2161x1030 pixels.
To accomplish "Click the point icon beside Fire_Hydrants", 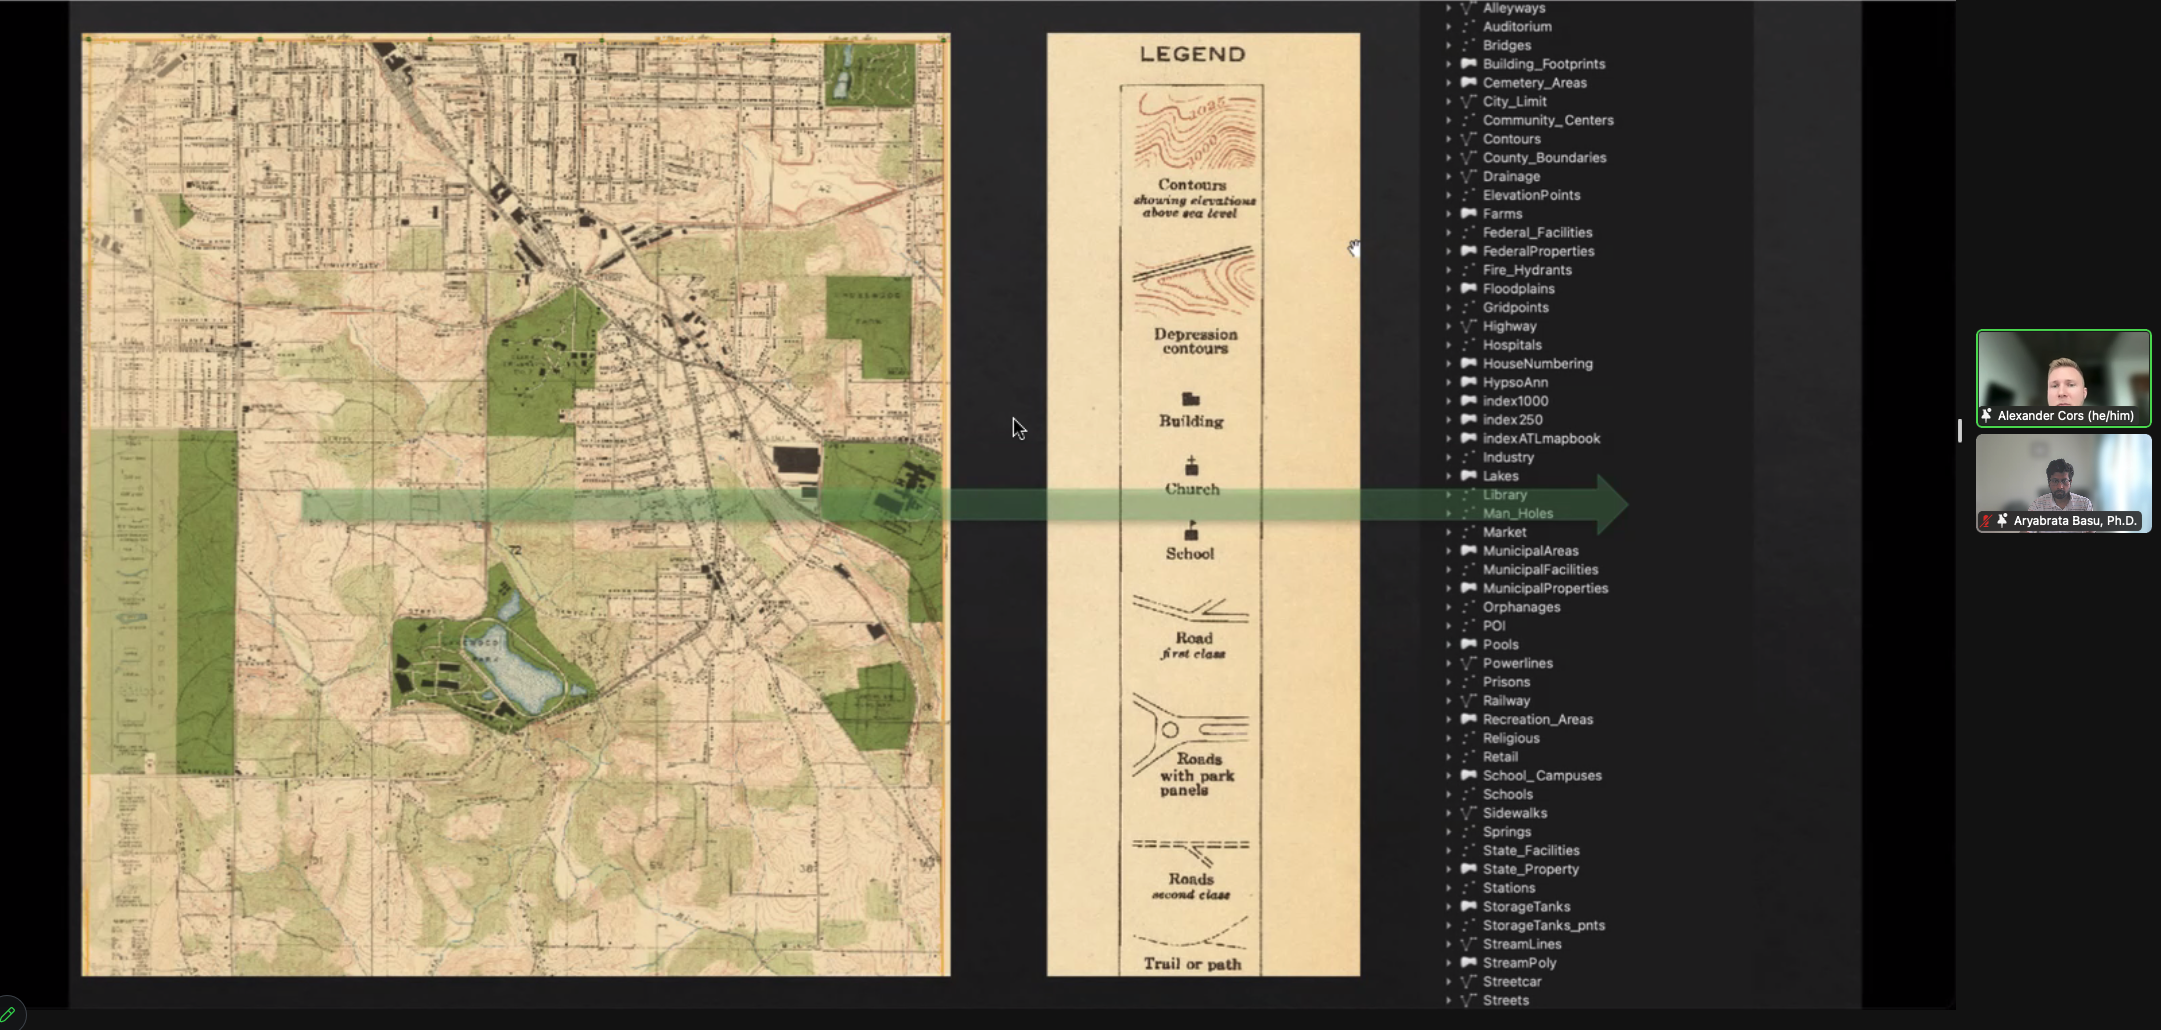I will pos(1469,270).
